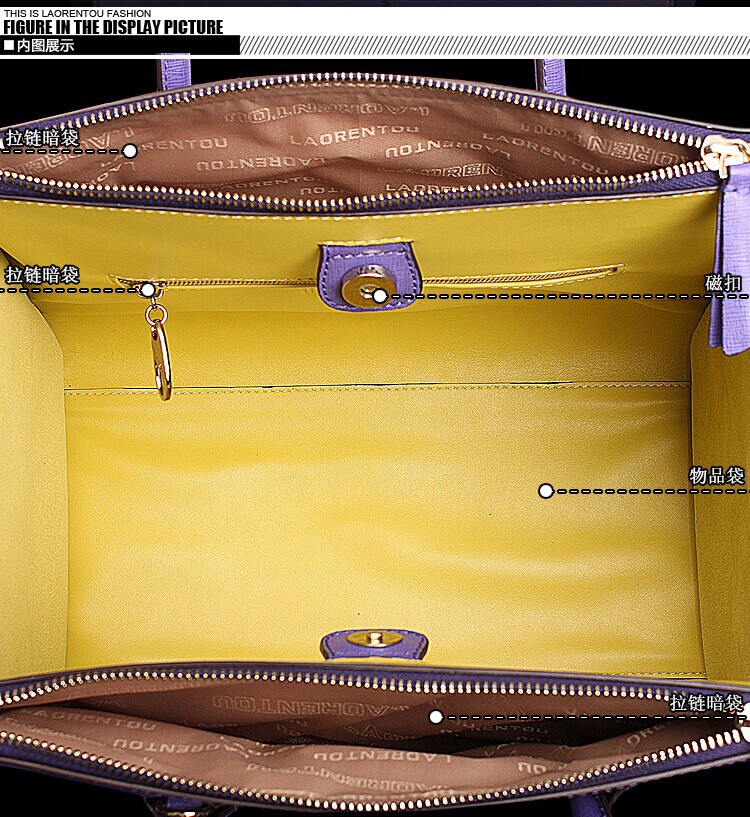Click '拉链暗袋' label next to the gold ring zipper
The image size is (750, 817).
(42, 275)
